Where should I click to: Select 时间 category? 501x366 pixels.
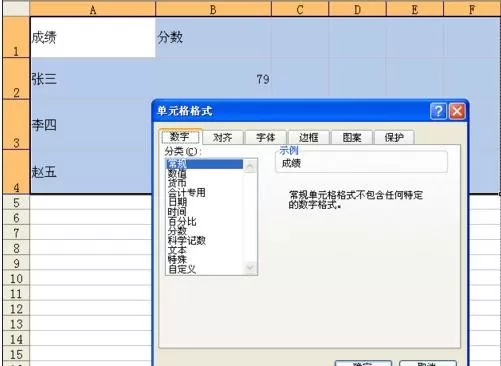point(205,211)
